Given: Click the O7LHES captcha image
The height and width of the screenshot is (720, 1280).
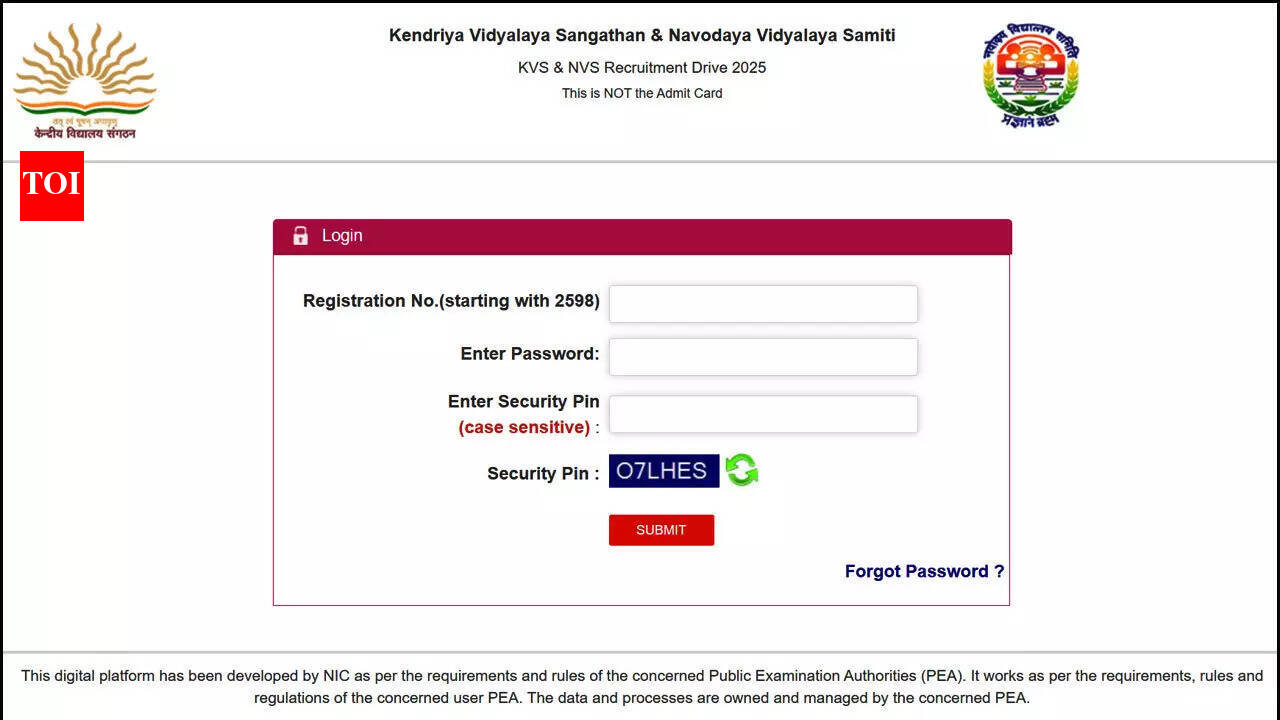Looking at the screenshot, I should pyautogui.click(x=663, y=471).
